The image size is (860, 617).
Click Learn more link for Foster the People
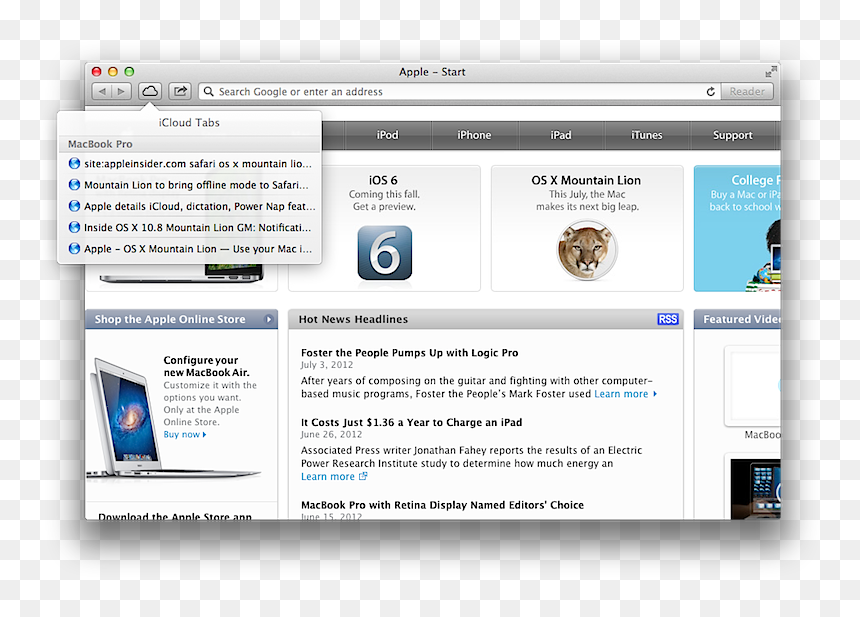[625, 394]
